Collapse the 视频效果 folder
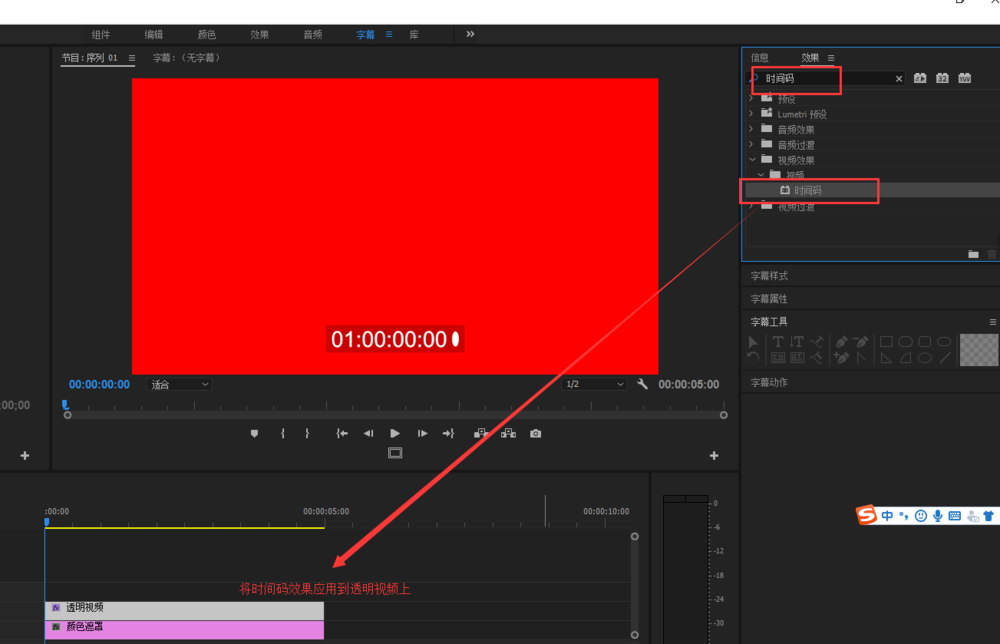Viewport: 1000px width, 644px height. [751, 159]
